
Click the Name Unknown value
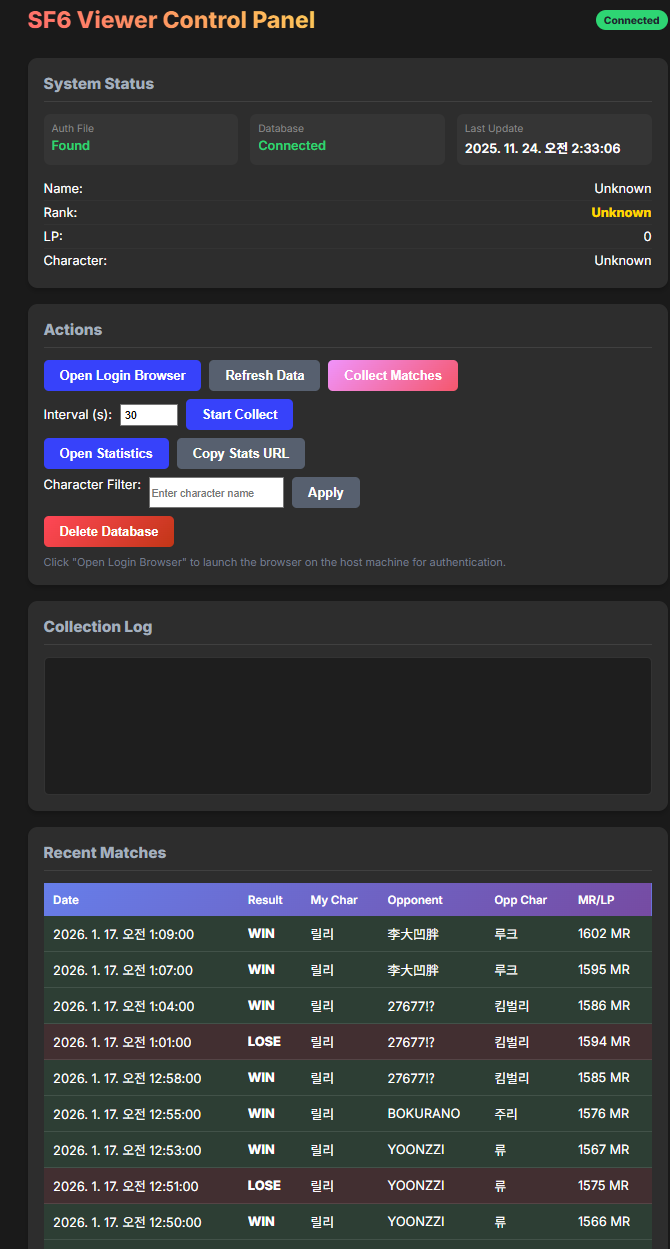click(623, 189)
